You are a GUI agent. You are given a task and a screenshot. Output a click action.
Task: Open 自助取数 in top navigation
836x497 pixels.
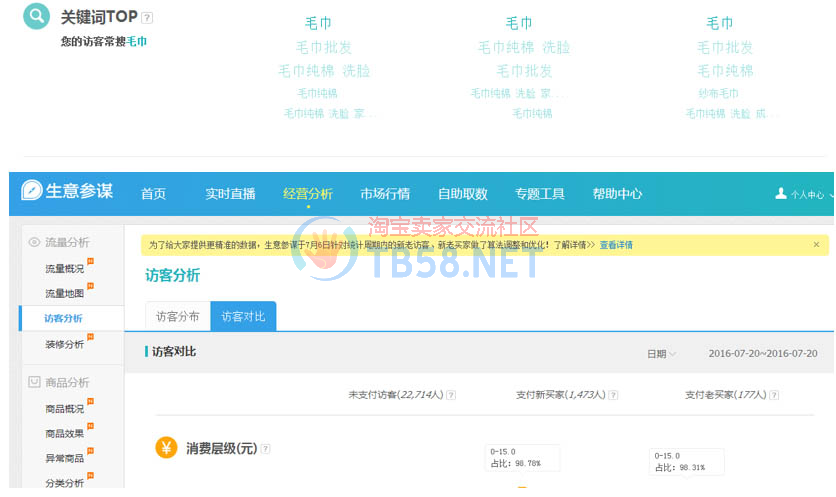point(463,194)
